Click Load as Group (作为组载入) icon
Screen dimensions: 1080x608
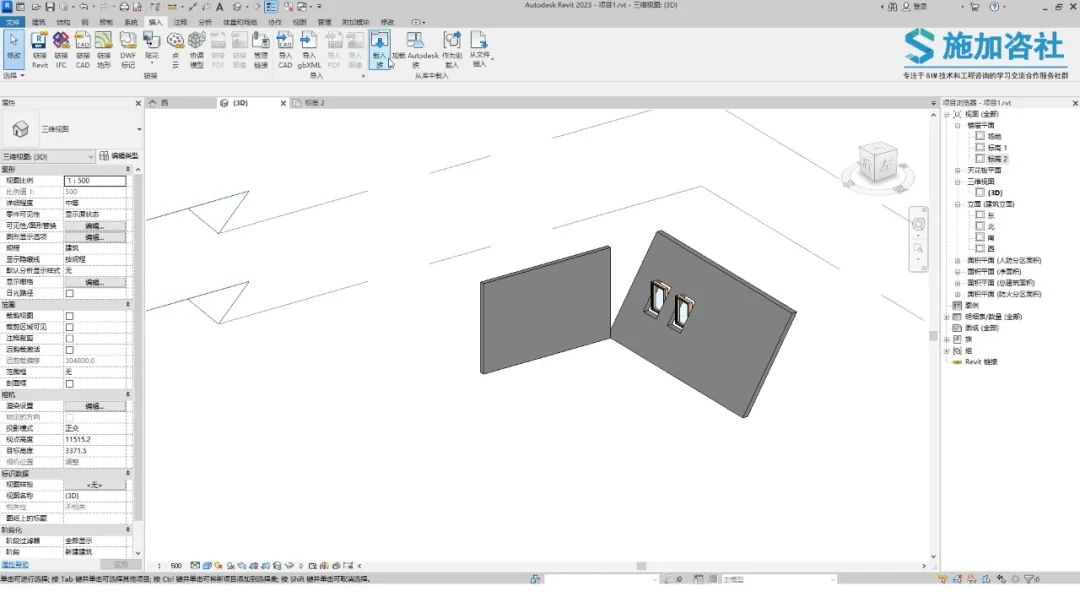tap(452, 50)
